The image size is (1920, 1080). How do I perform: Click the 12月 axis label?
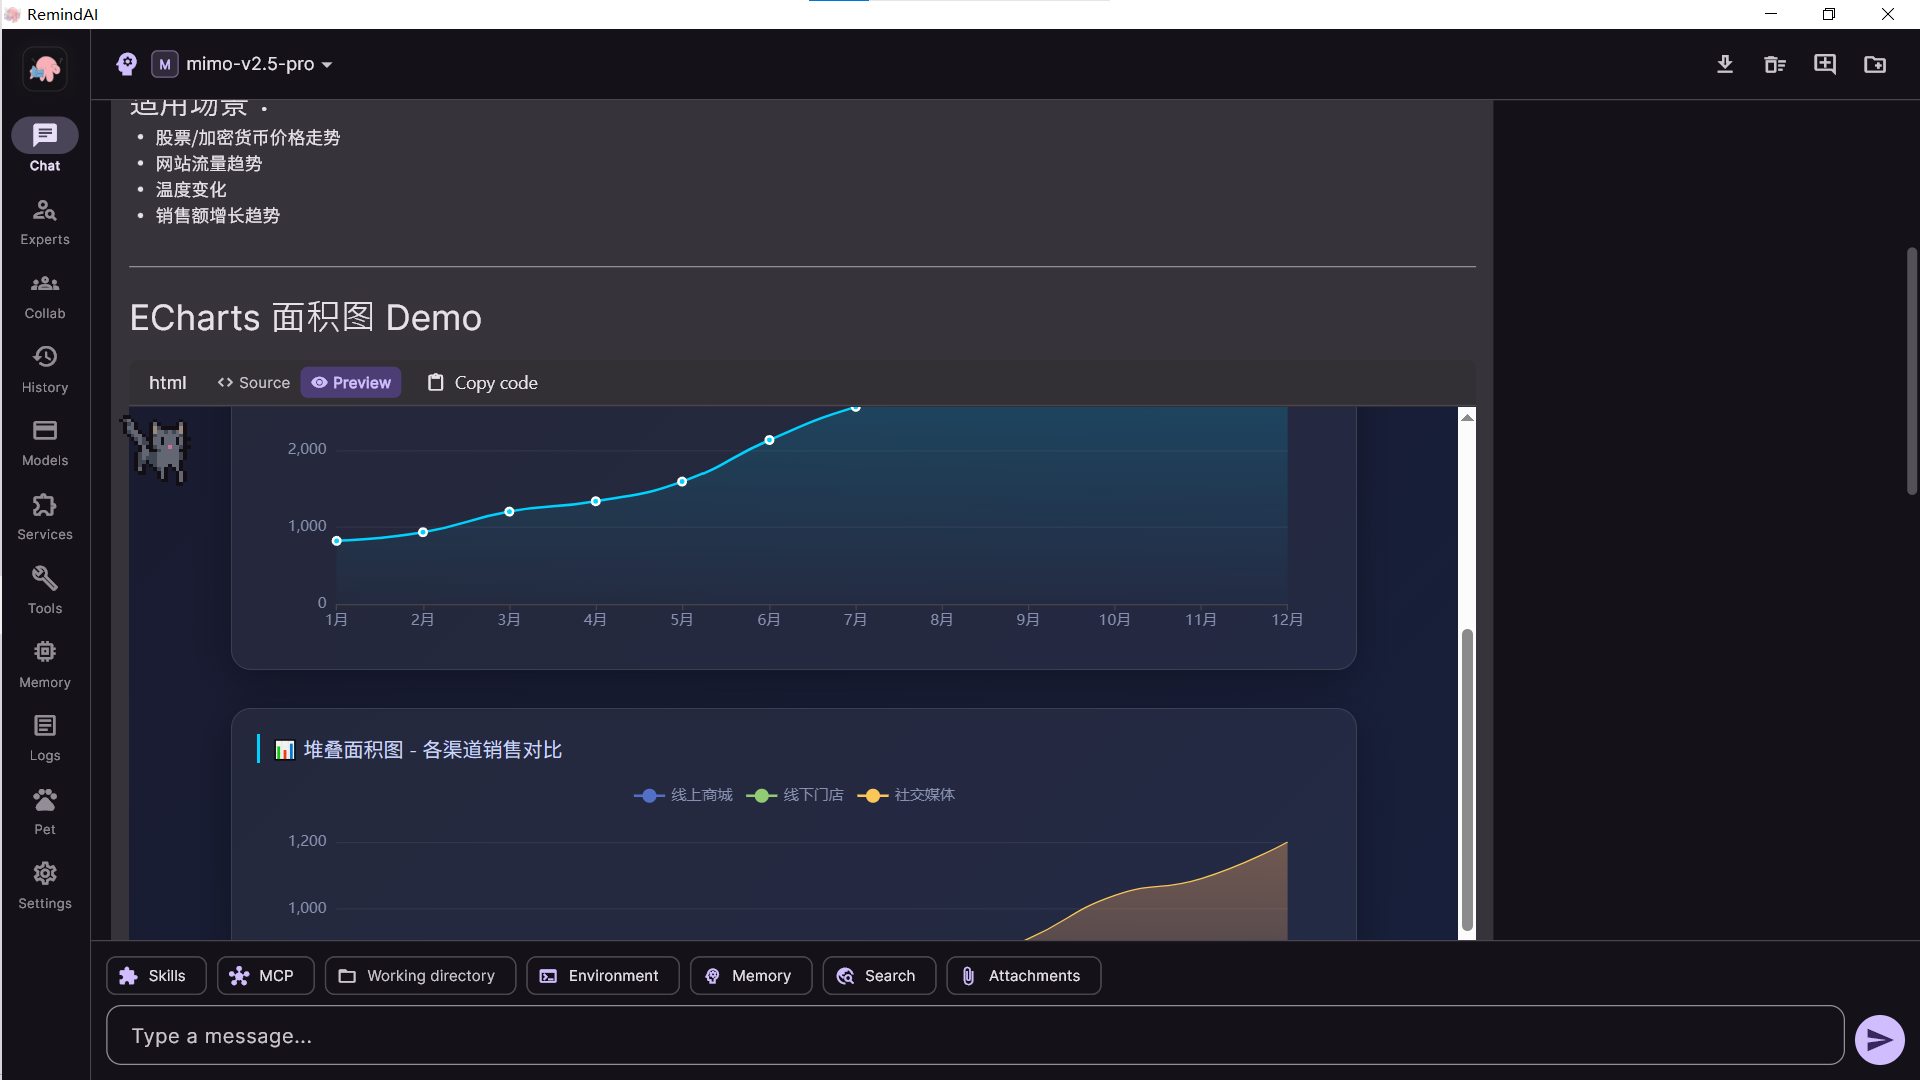click(1287, 620)
